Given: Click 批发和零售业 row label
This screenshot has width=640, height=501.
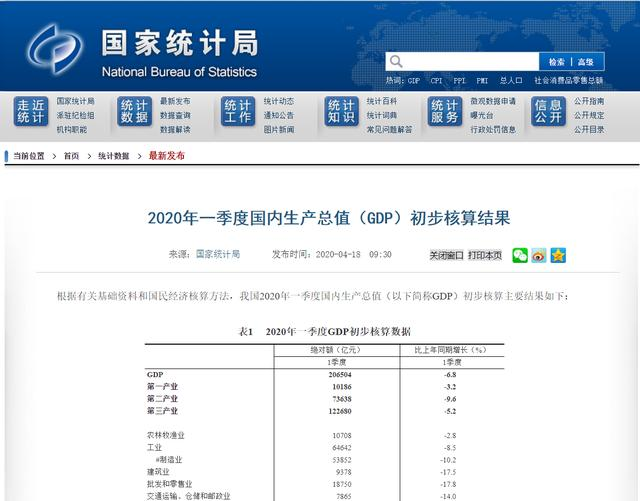Looking at the screenshot, I should tap(169, 484).
